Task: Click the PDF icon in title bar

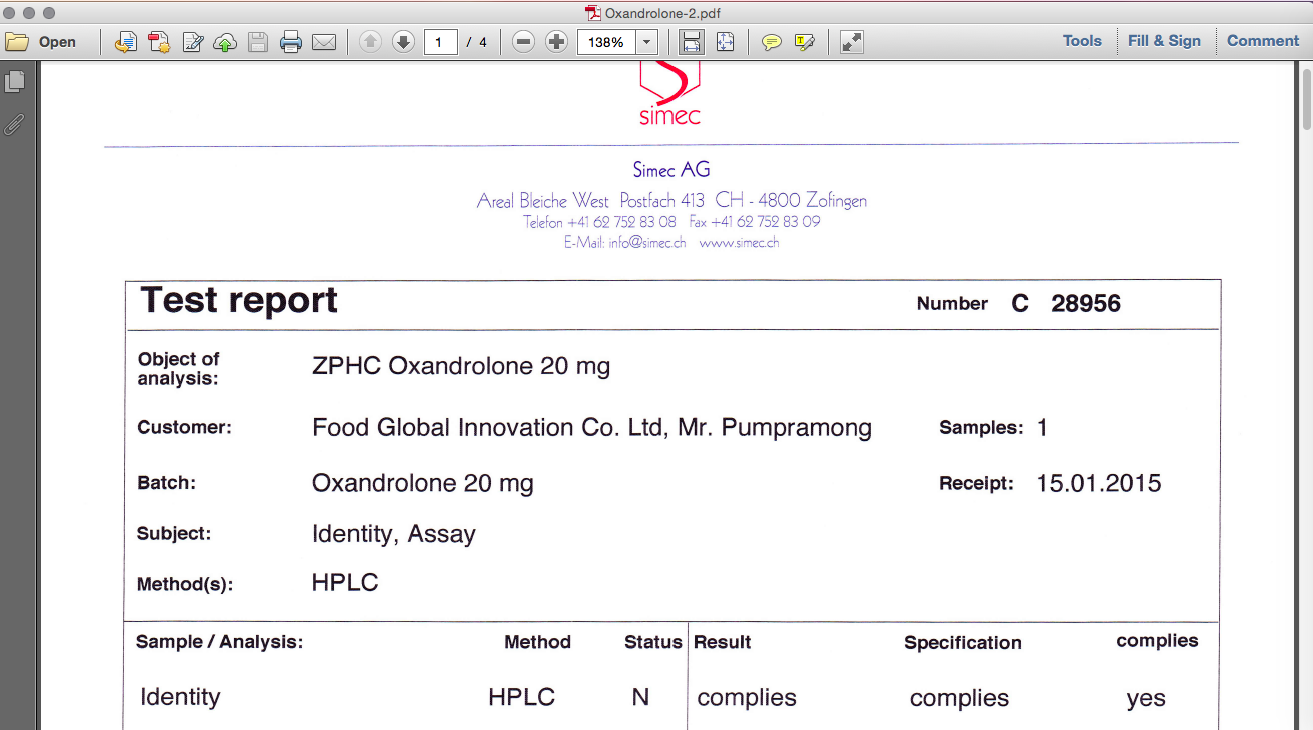Action: point(593,13)
